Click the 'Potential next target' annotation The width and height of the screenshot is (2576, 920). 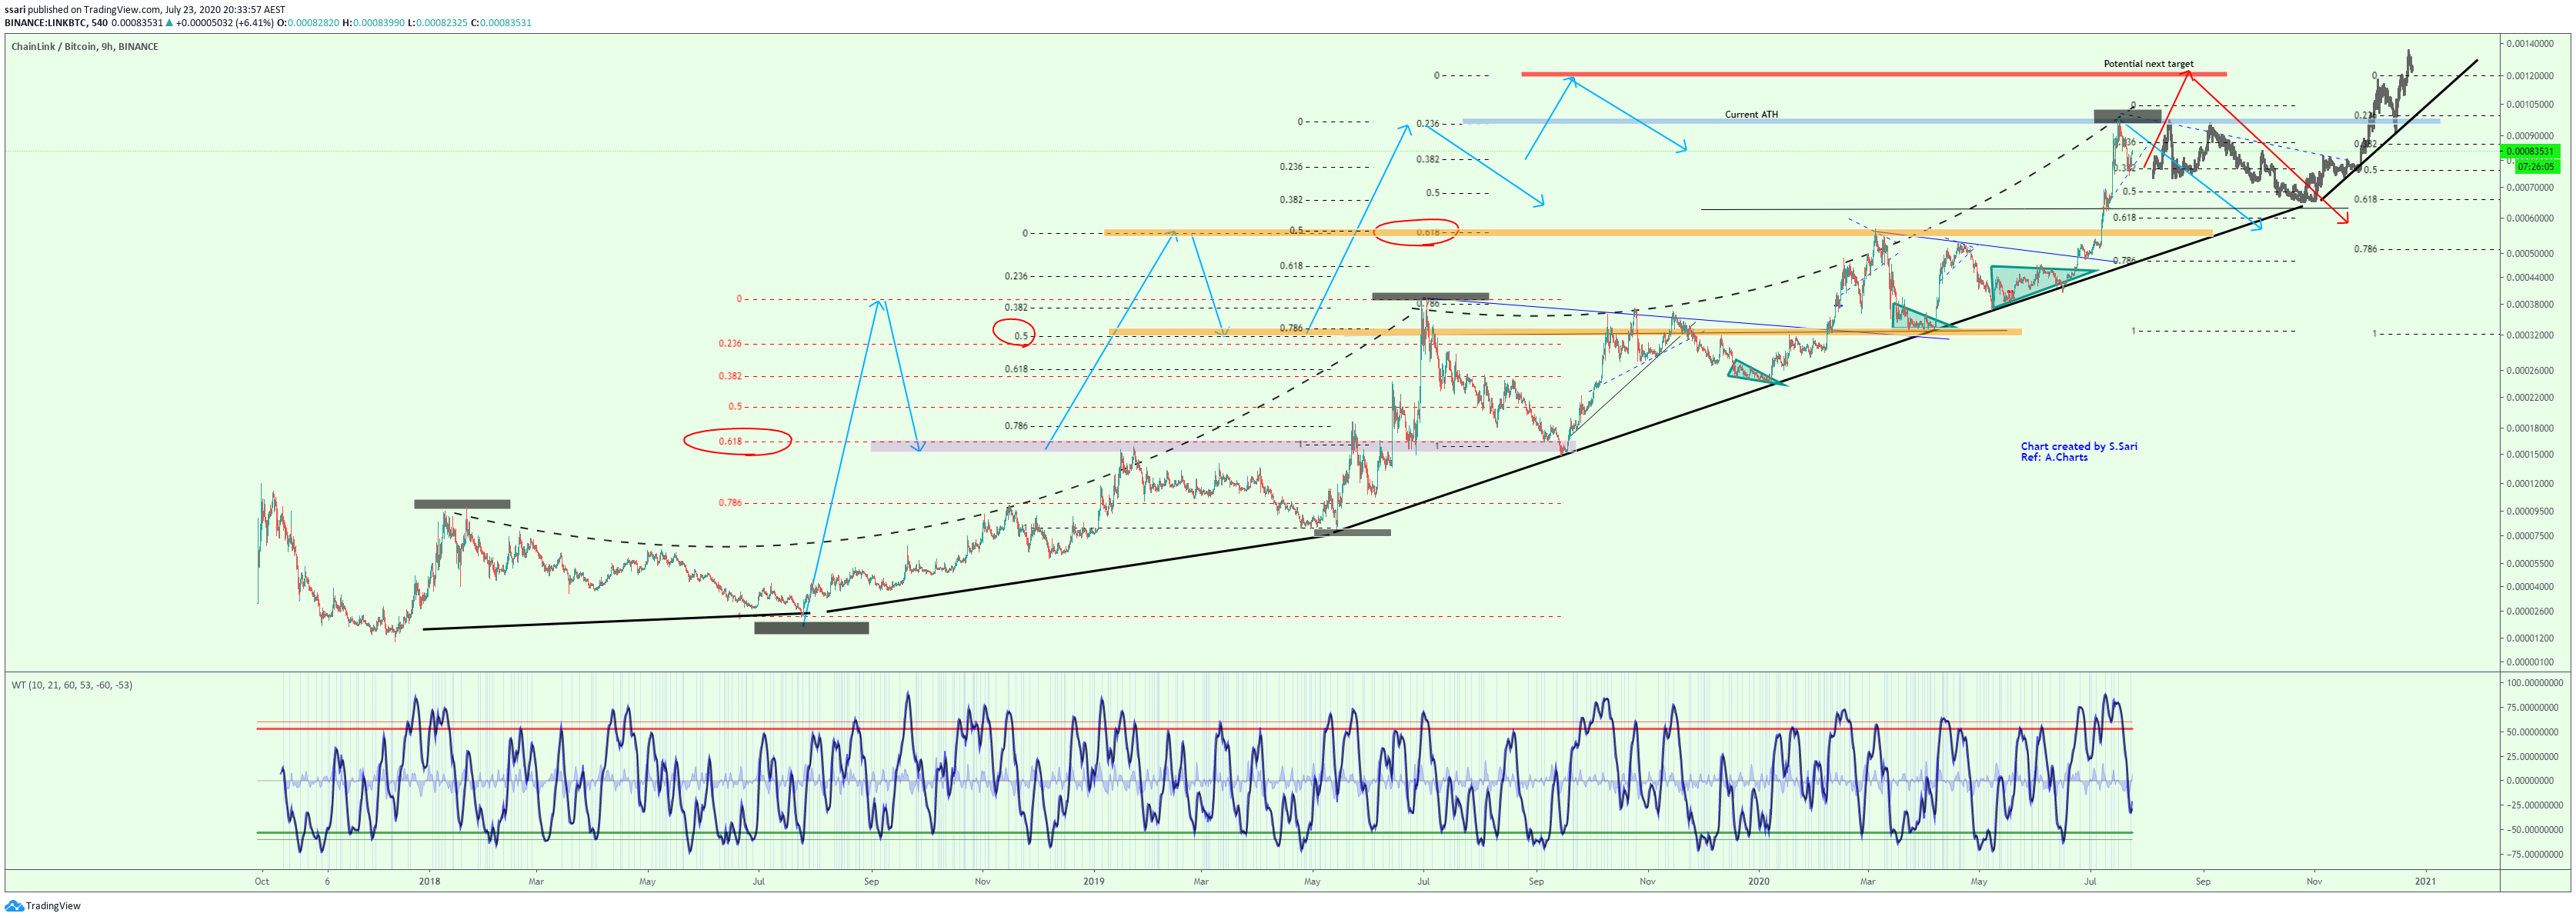coord(2148,64)
